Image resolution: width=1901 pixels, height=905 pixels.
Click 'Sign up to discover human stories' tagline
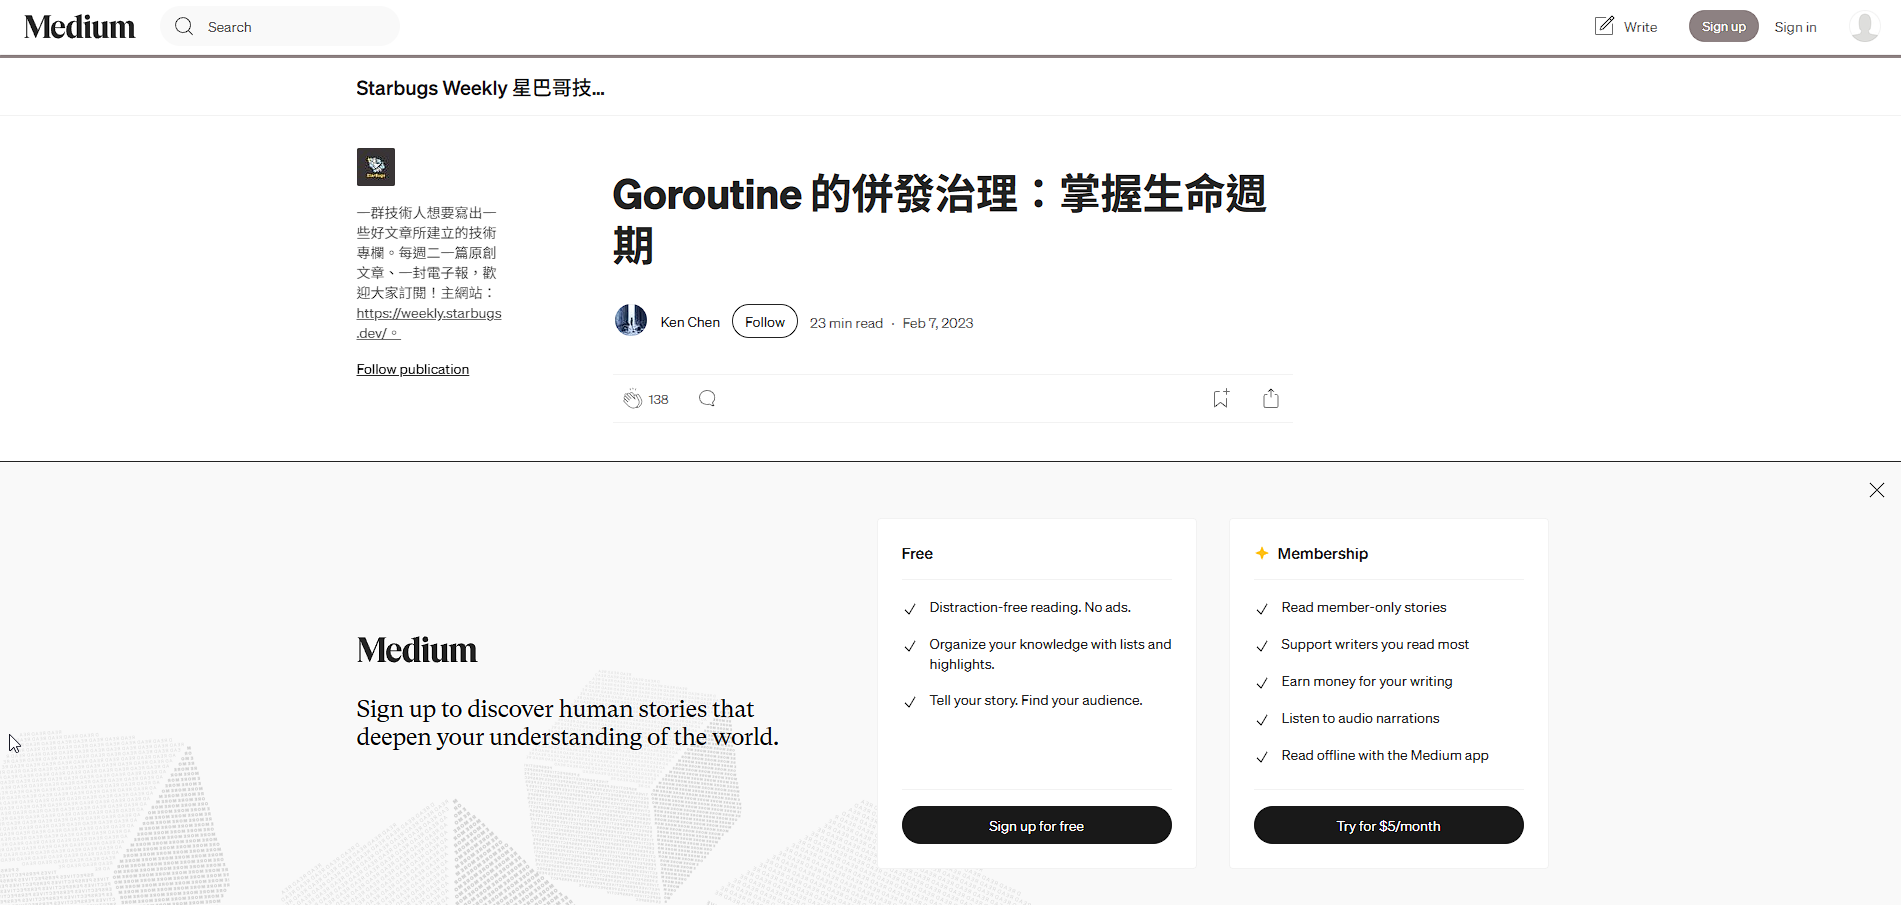[x=568, y=723]
